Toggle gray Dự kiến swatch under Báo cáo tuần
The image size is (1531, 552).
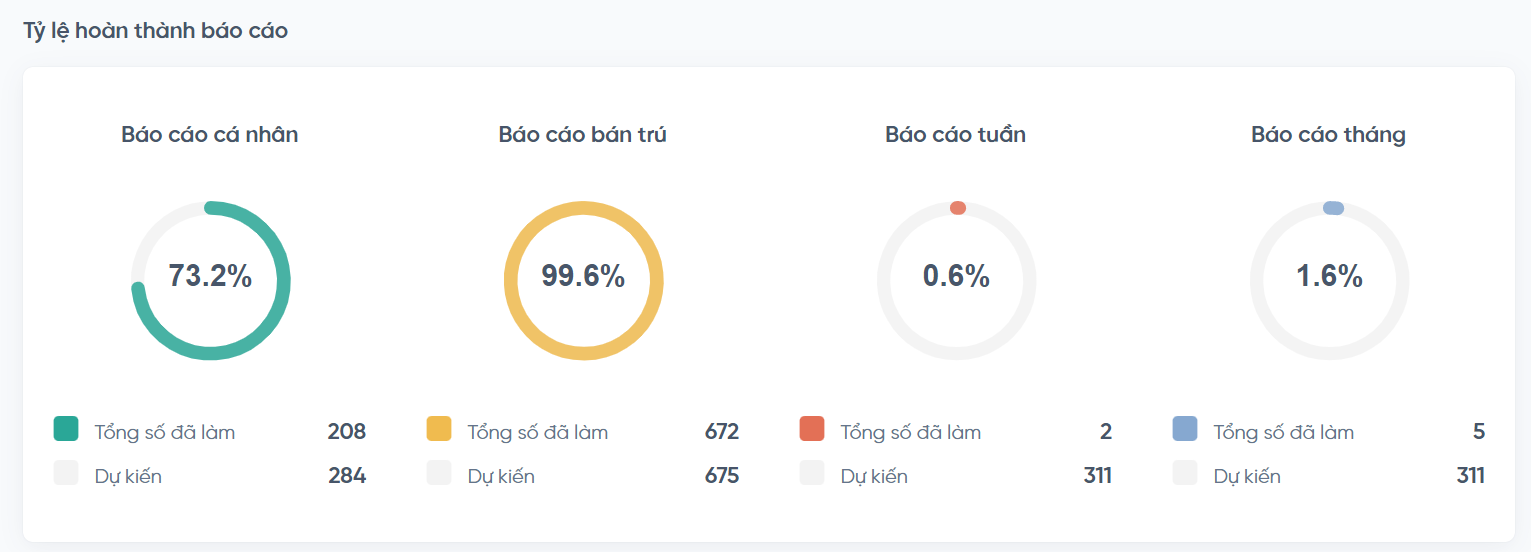pos(812,473)
